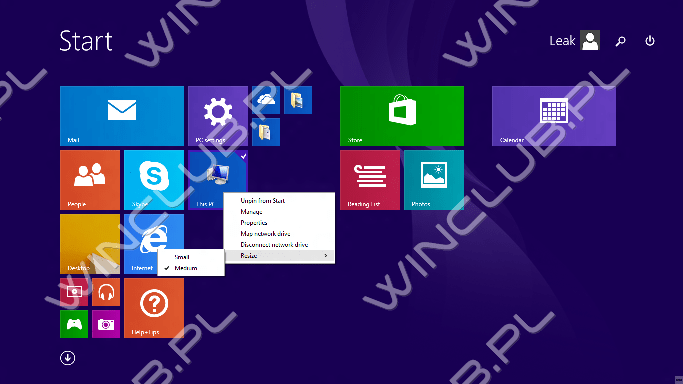Open the Help+Tips tile
The image size is (683, 384).
click(154, 308)
